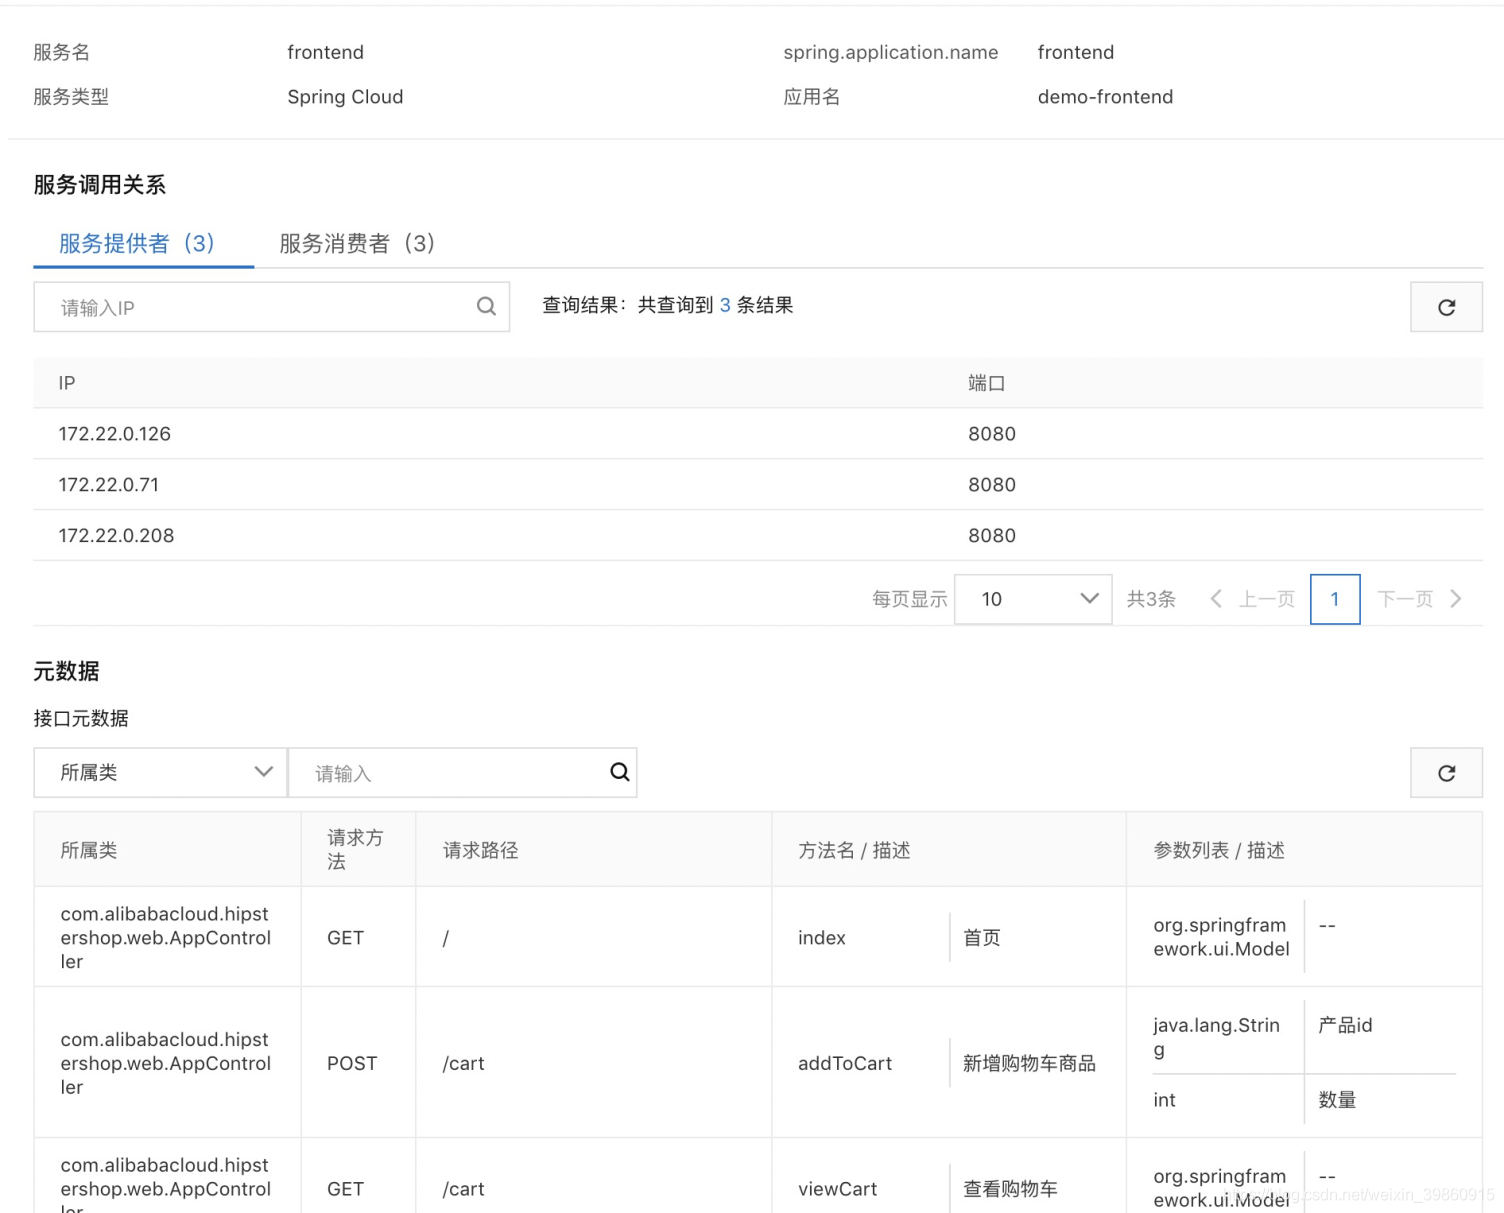The image size is (1504, 1213).
Task: Click the search icon in IP input
Action: (486, 307)
